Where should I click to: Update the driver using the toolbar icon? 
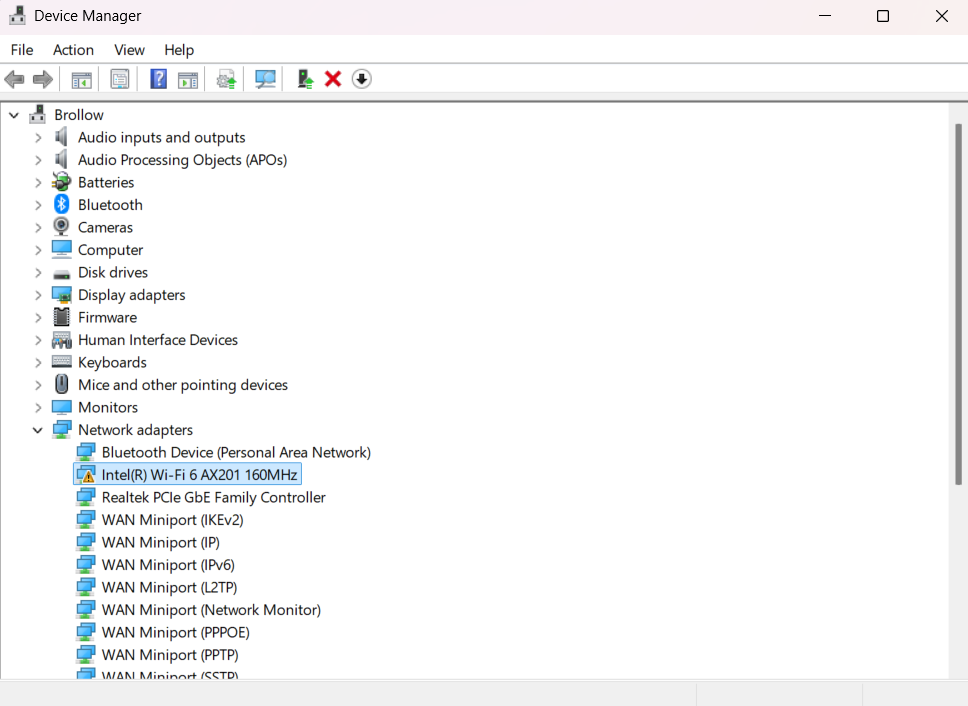pyautogui.click(x=303, y=79)
